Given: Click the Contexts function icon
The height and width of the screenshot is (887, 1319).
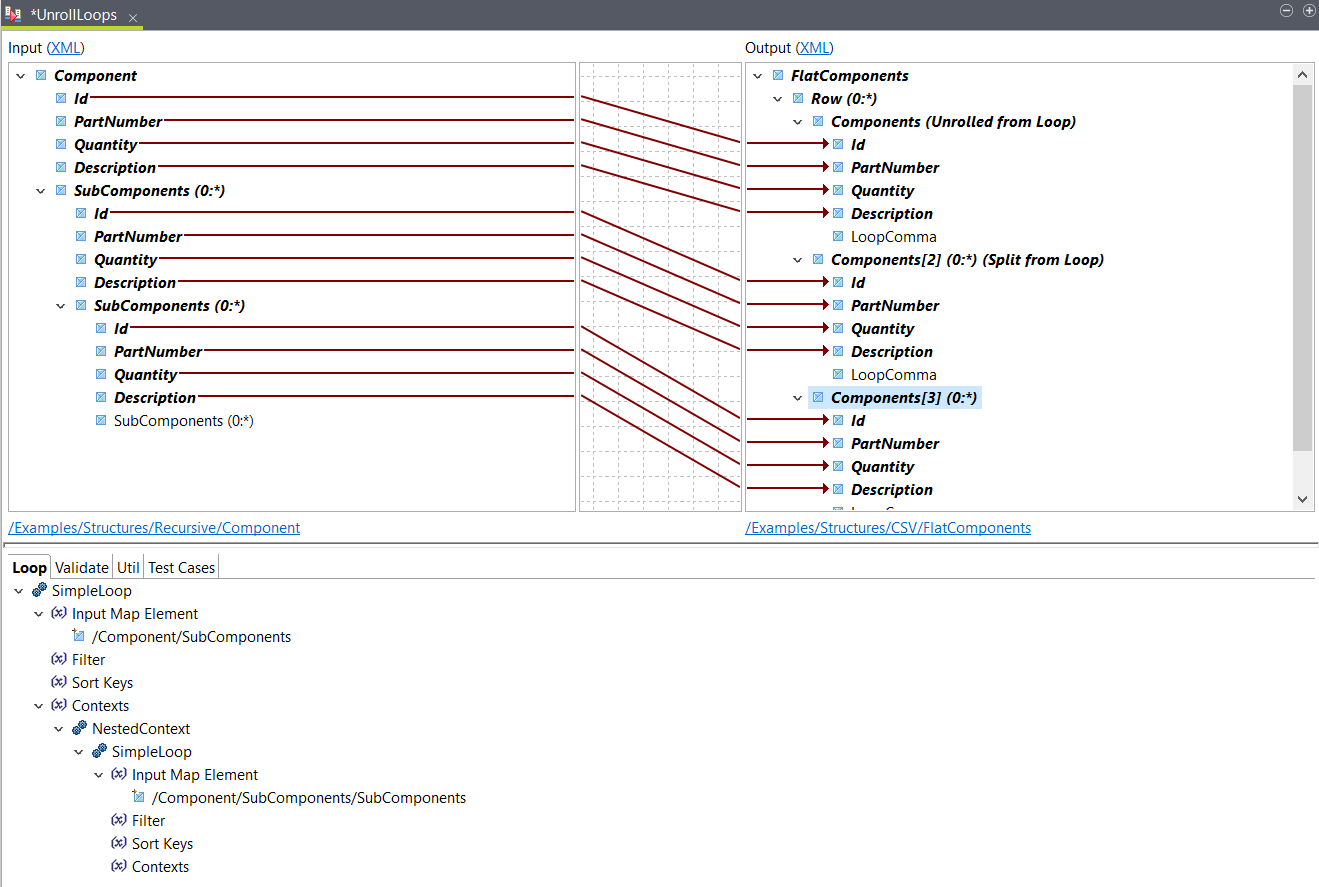Looking at the screenshot, I should click(59, 705).
